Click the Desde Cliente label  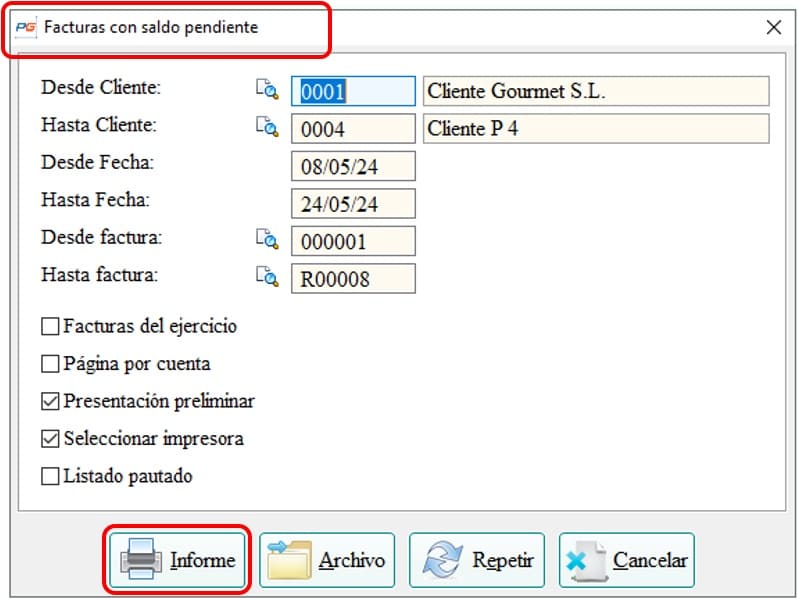(x=101, y=87)
